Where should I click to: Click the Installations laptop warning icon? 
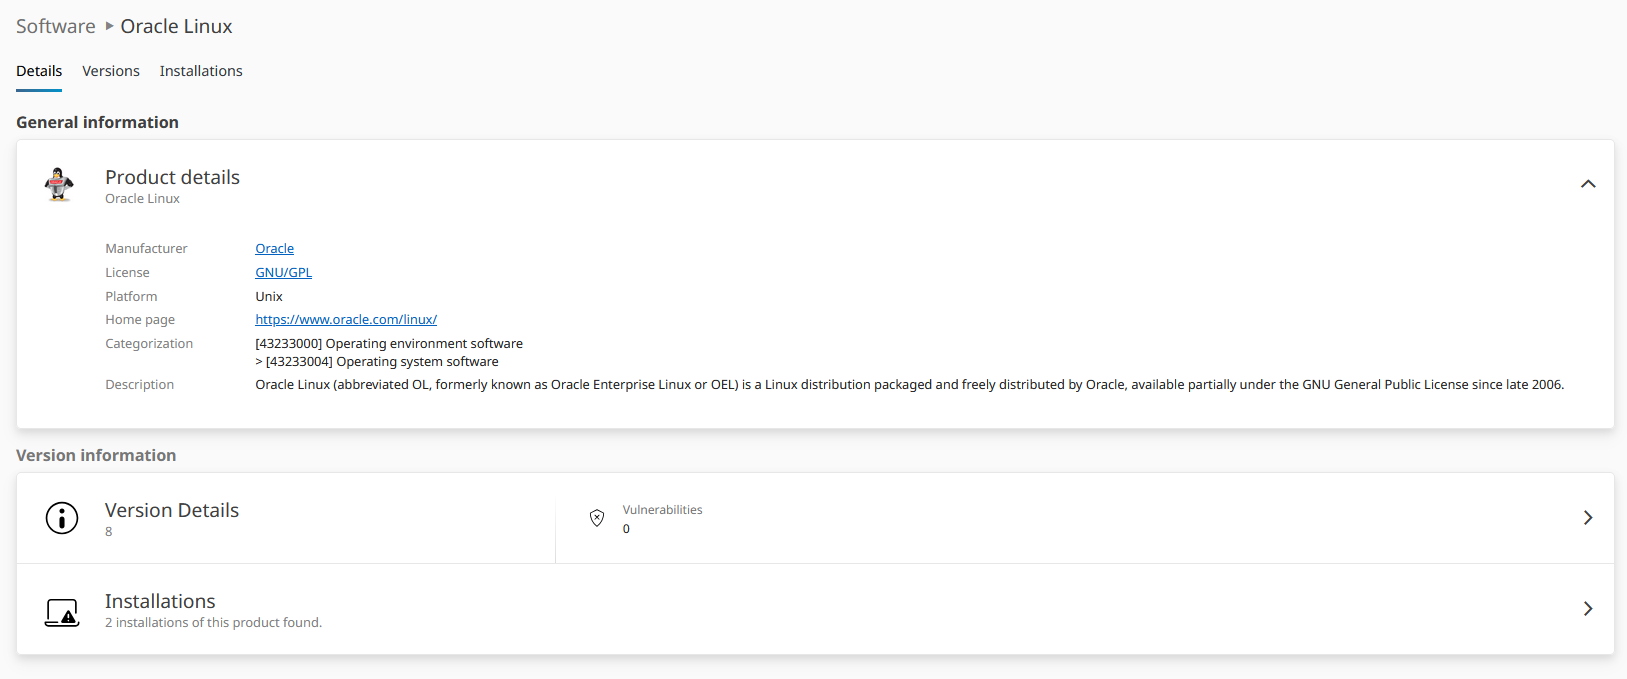point(62,612)
